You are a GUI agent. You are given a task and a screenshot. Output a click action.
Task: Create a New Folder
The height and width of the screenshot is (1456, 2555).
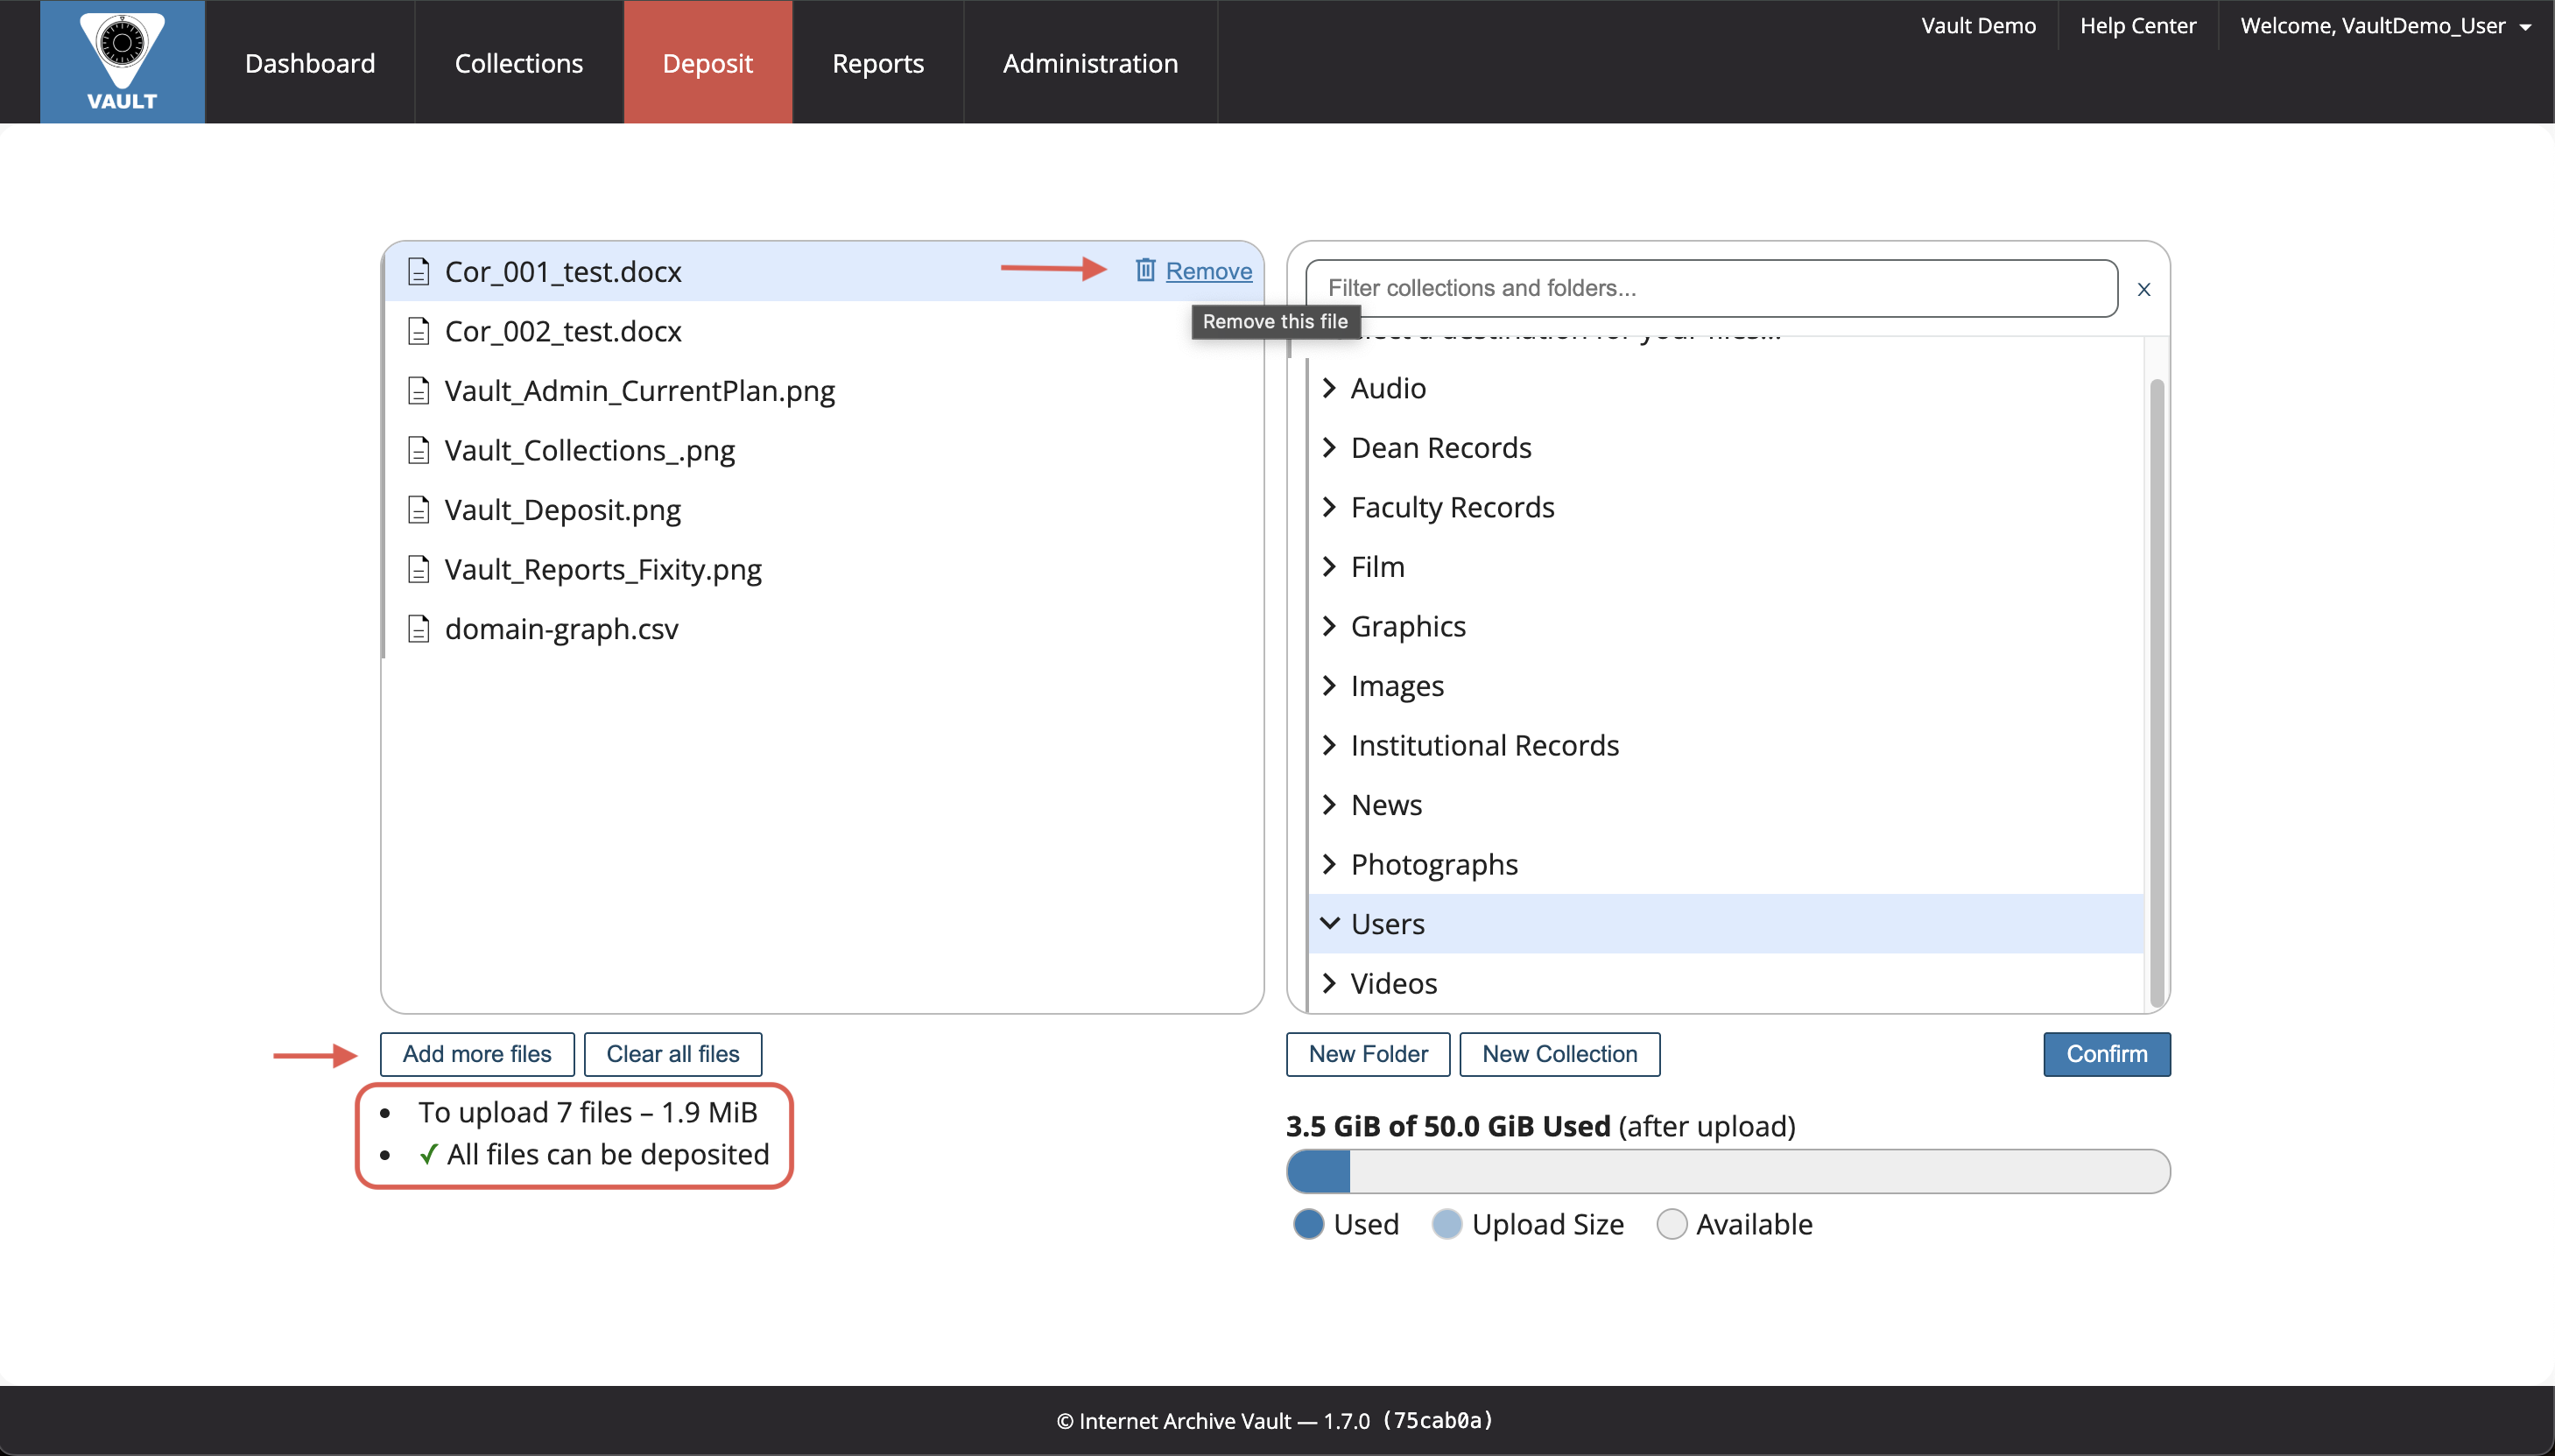click(x=1368, y=1054)
